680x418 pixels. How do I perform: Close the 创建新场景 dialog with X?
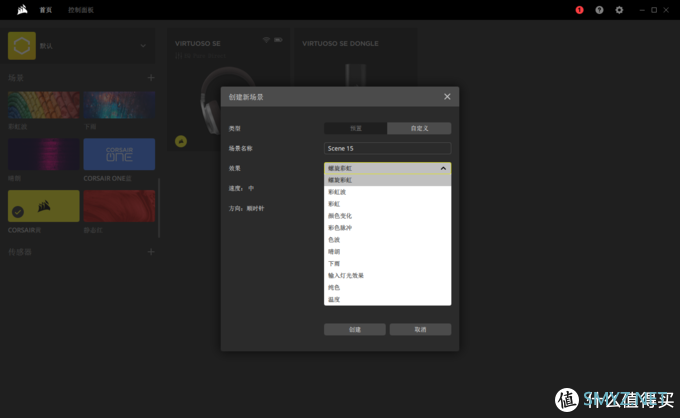point(447,97)
